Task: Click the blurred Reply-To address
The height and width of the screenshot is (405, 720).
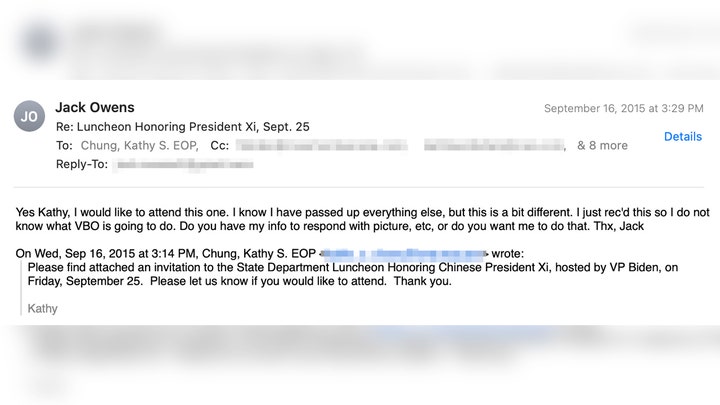Action: [x=184, y=164]
